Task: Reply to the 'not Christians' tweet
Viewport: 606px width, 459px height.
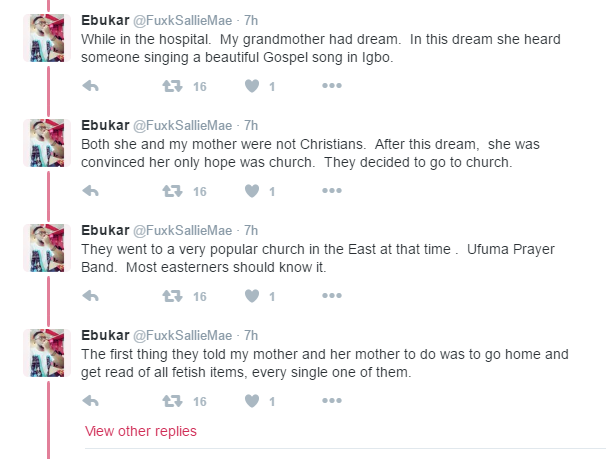Action: pos(90,191)
